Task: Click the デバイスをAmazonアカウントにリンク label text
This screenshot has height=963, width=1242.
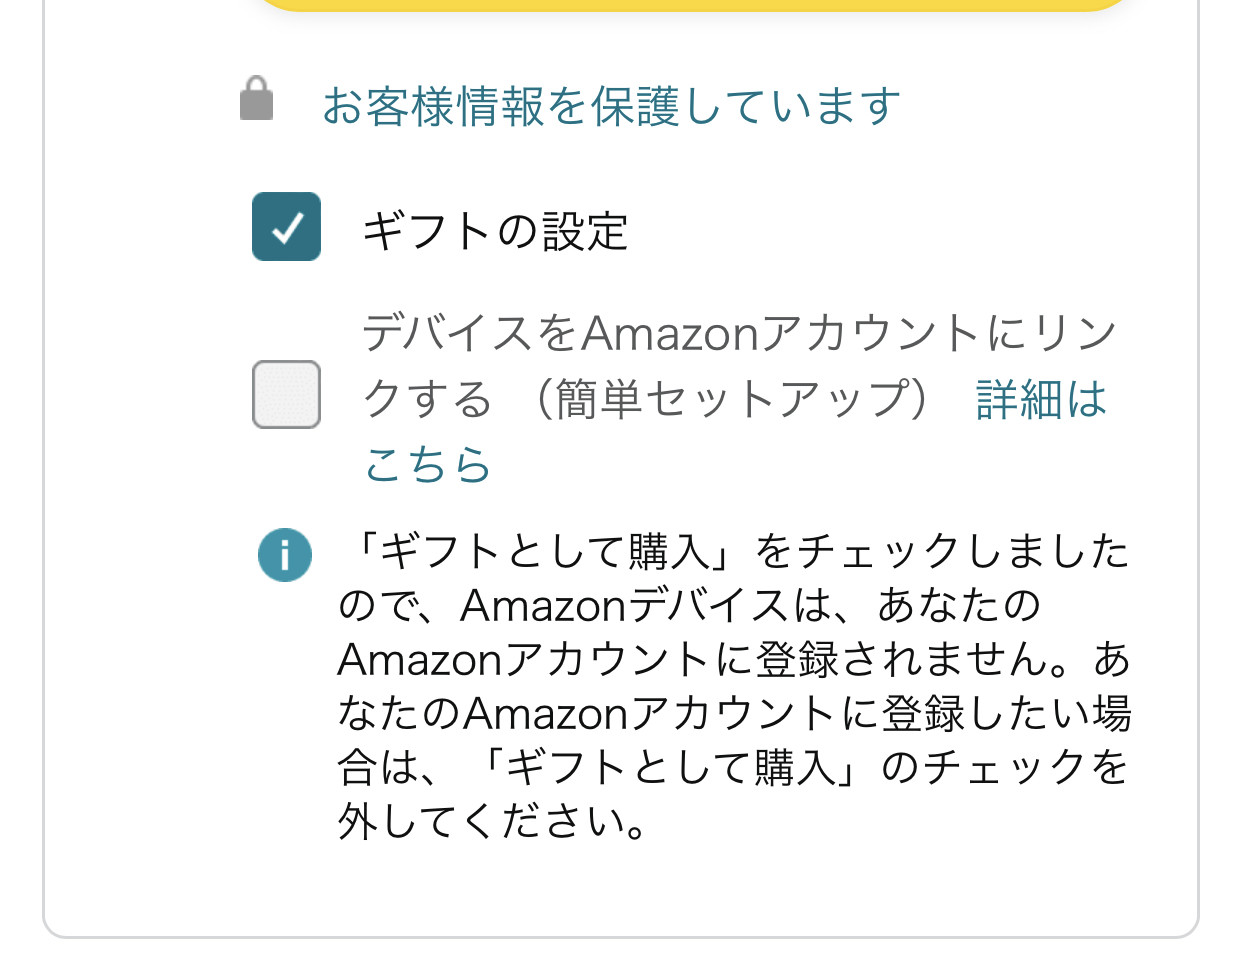Action: point(740,333)
